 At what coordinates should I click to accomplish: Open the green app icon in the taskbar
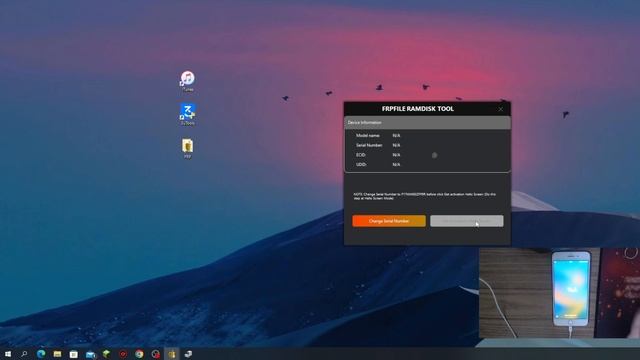tap(107, 354)
